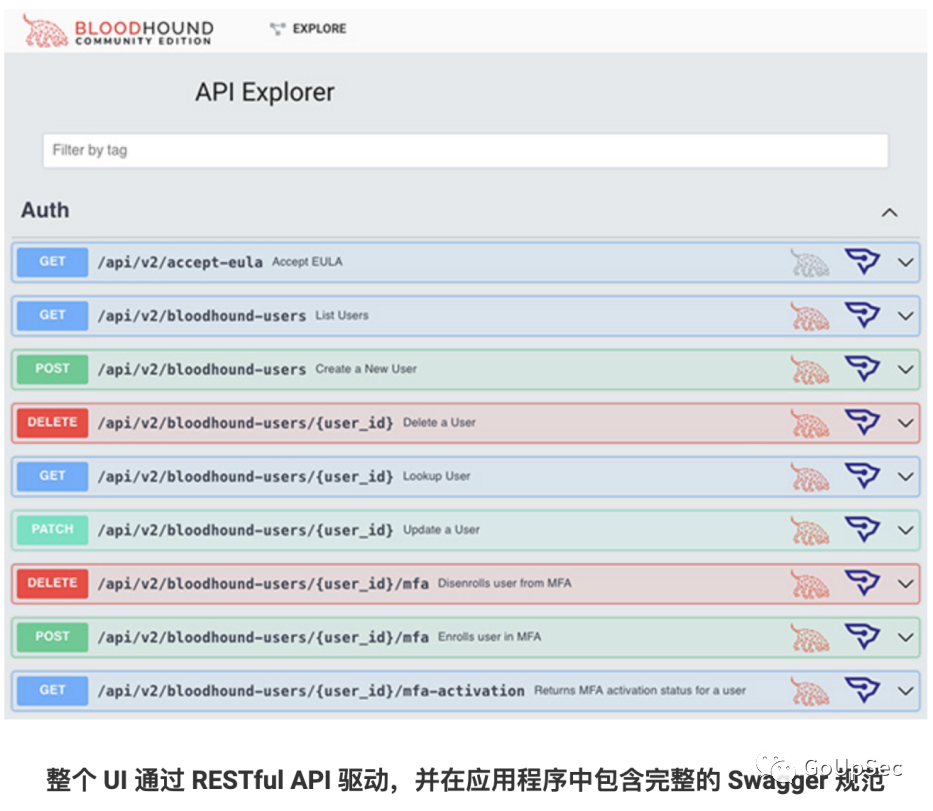Expand the Accept EULA endpoint chevron
Screen dimensions: 933x811
[x=906, y=262]
